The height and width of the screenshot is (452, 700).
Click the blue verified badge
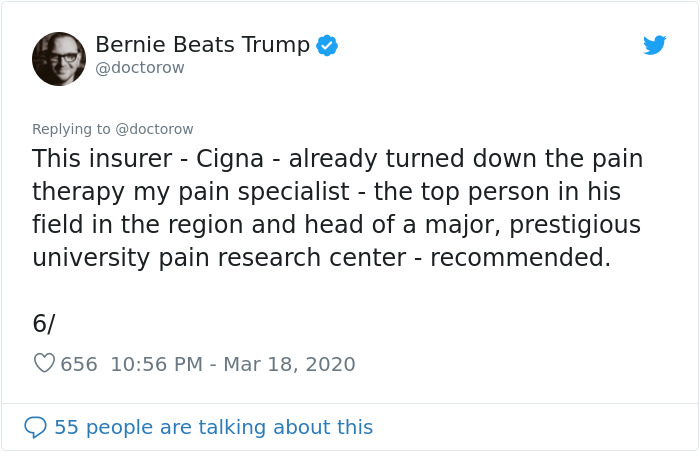(327, 45)
